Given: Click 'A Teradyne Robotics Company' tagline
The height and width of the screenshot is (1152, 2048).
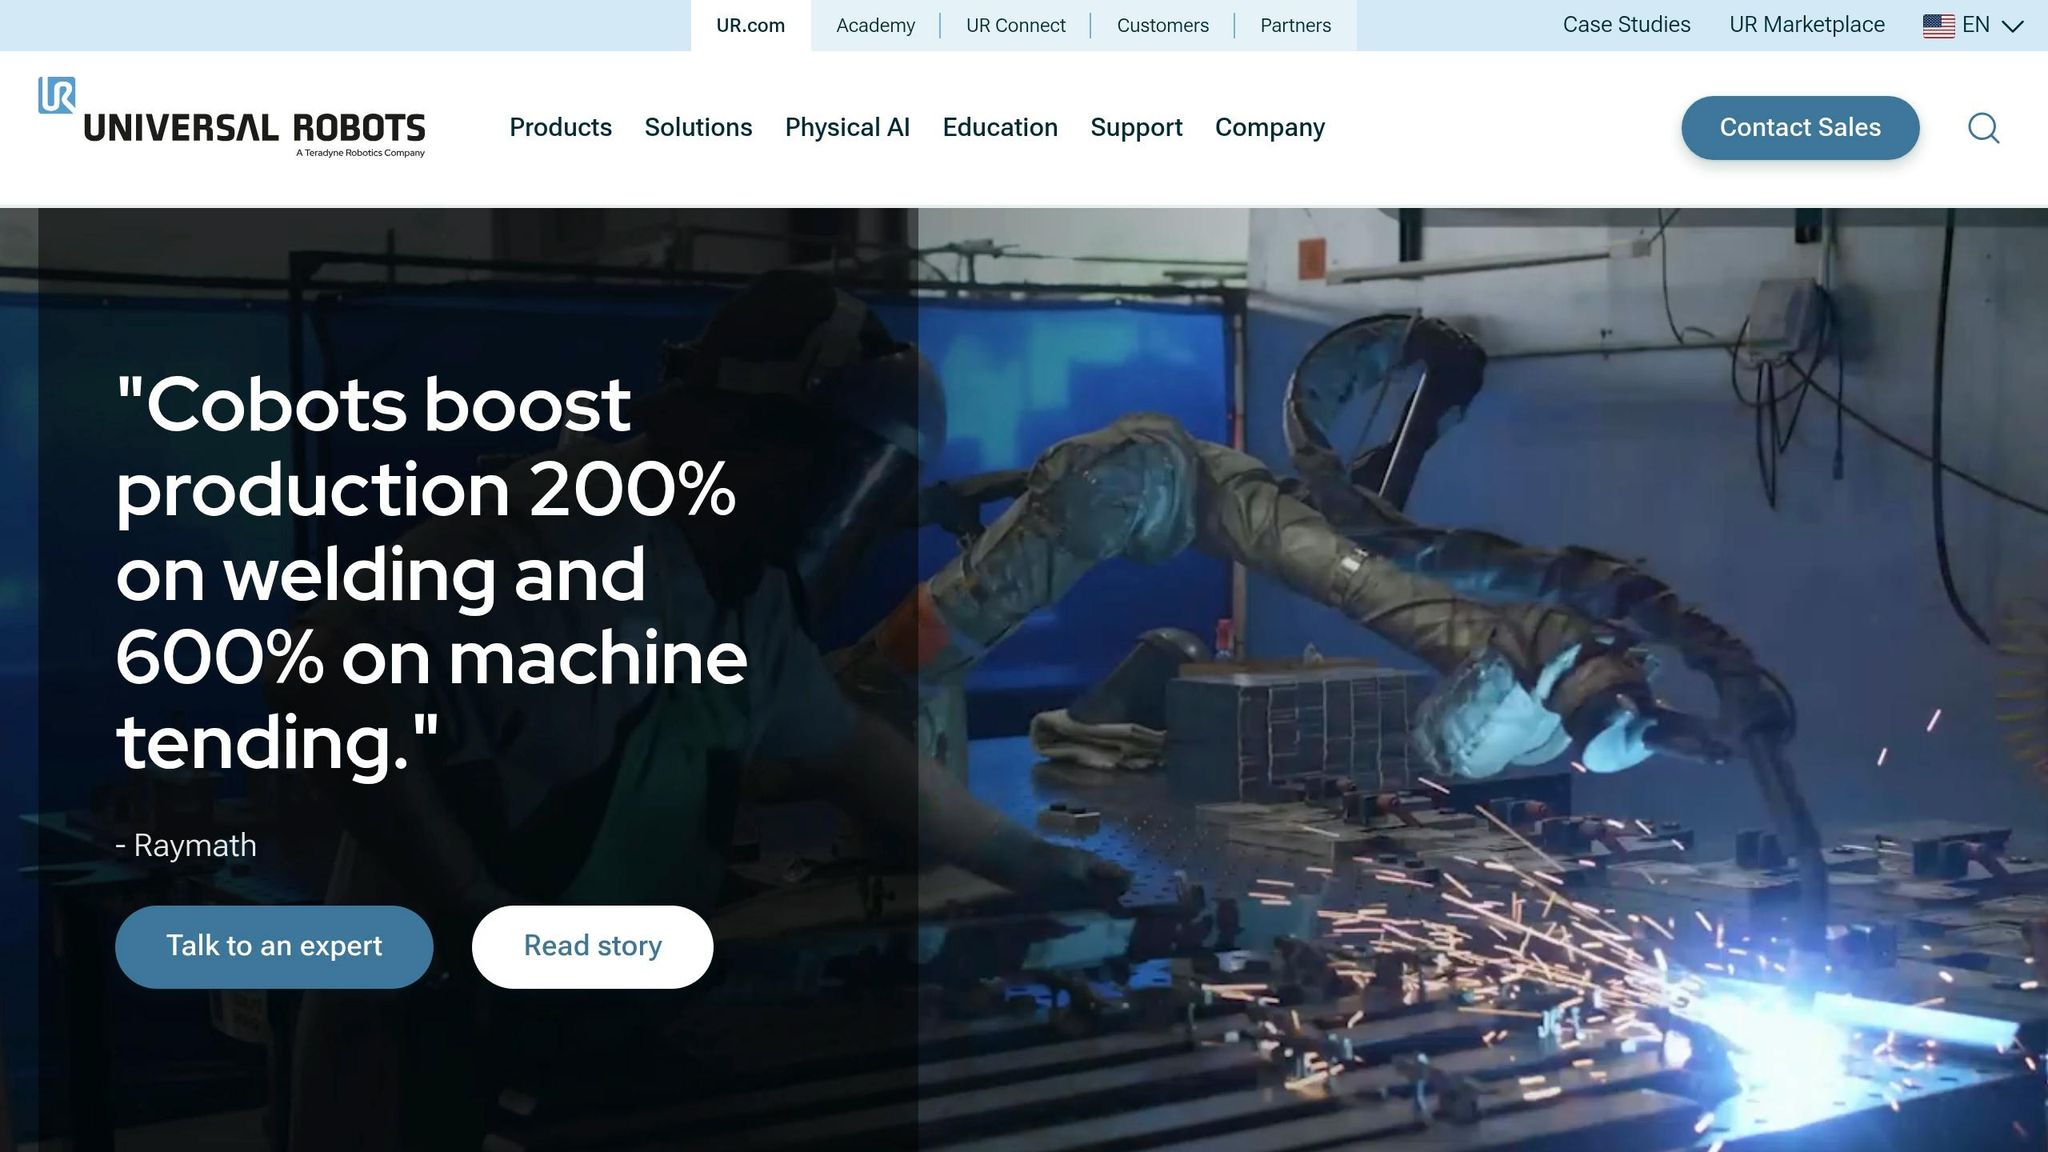Looking at the screenshot, I should click(360, 153).
